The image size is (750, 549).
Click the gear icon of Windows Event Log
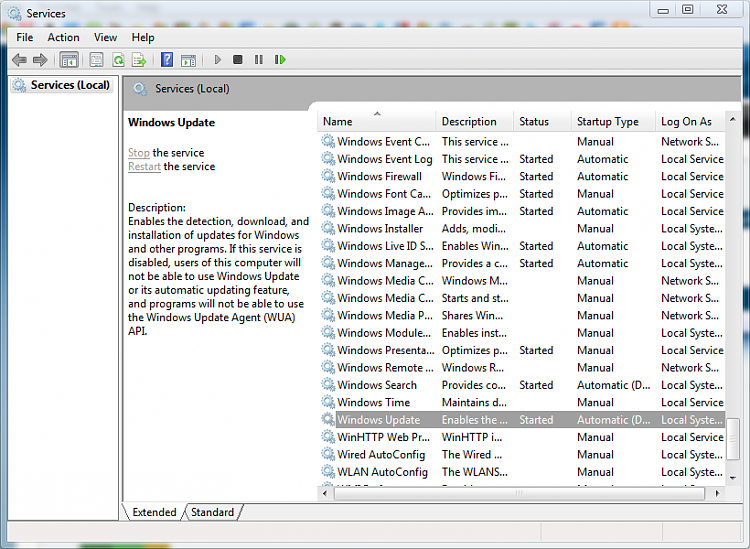(328, 159)
